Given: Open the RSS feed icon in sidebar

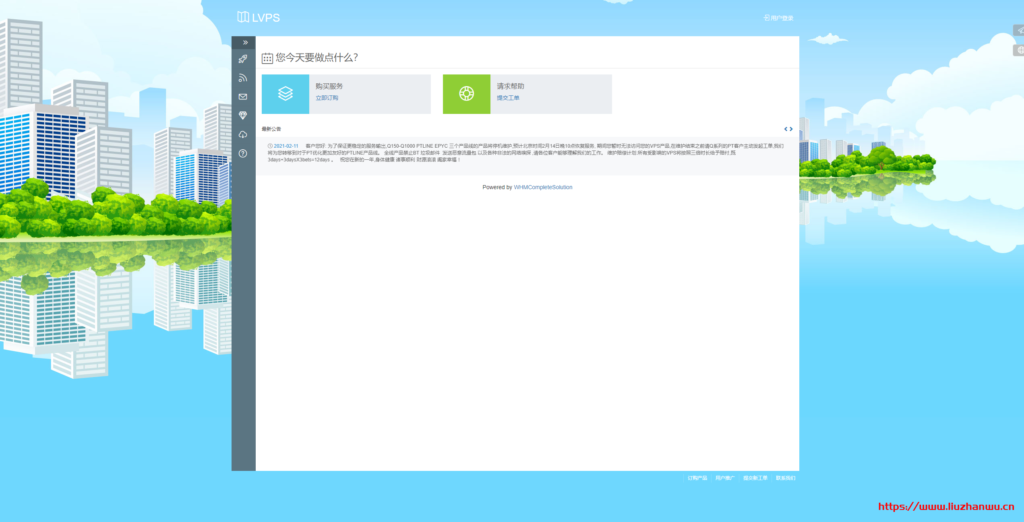Looking at the screenshot, I should (x=243, y=78).
